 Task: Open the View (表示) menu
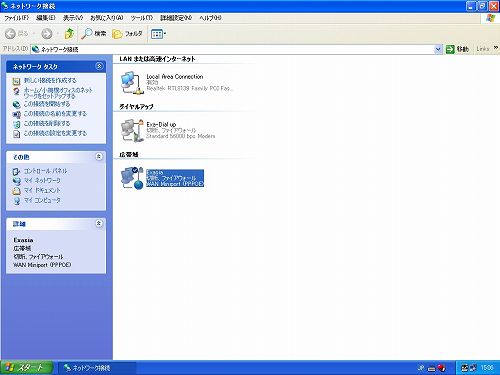73,18
